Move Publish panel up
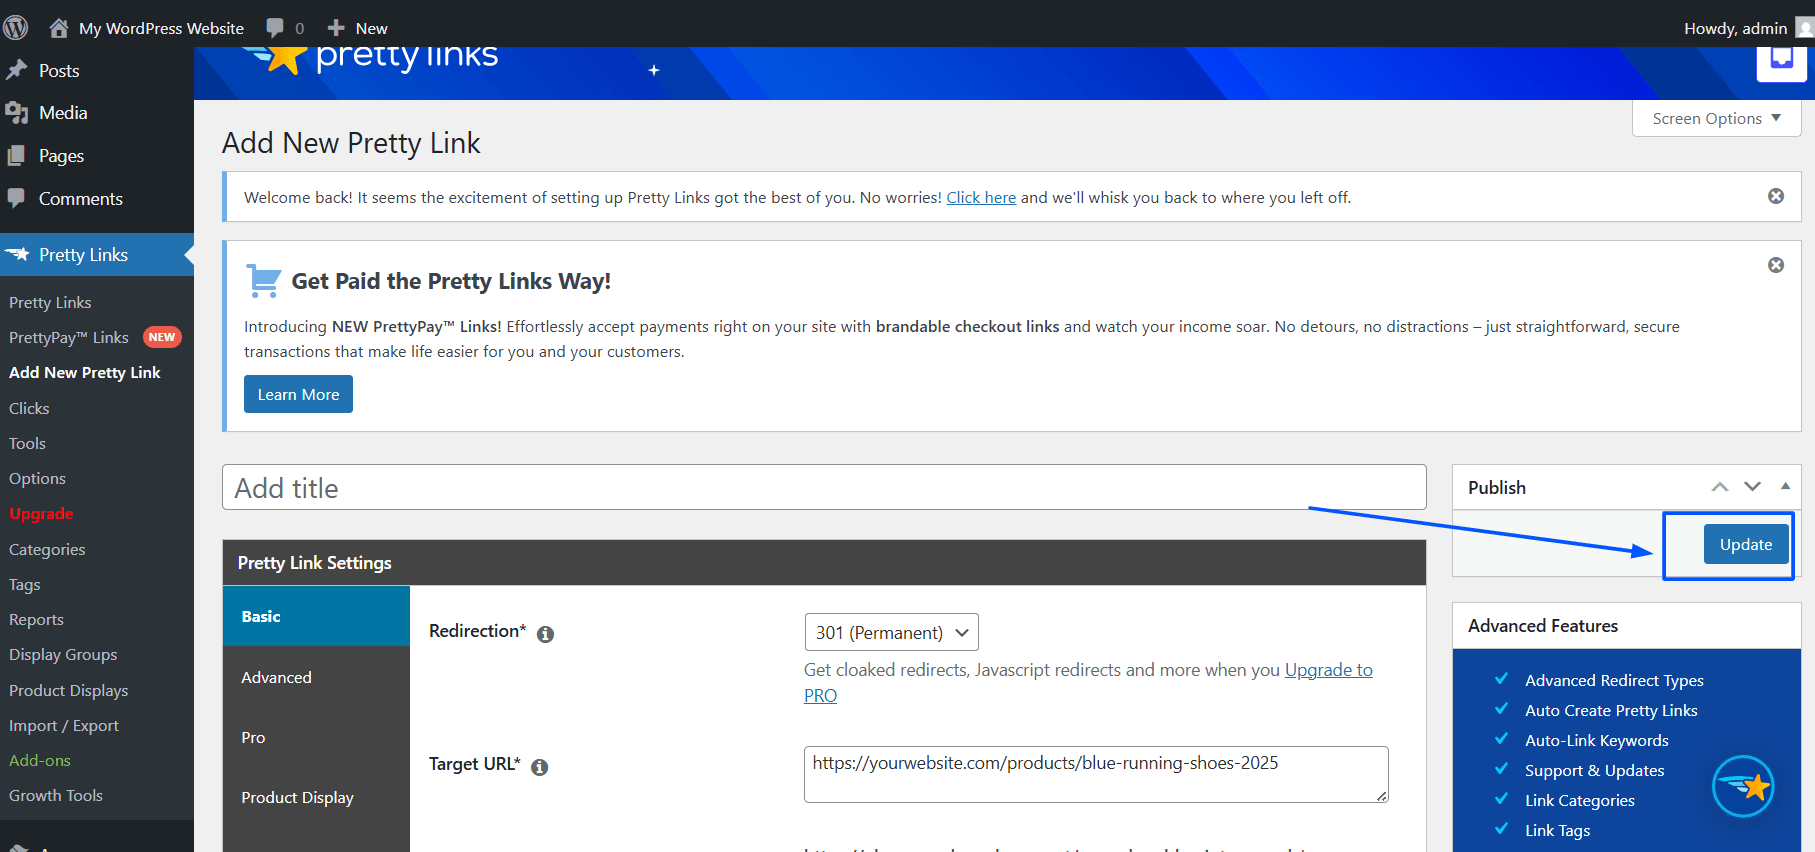 pos(1720,487)
